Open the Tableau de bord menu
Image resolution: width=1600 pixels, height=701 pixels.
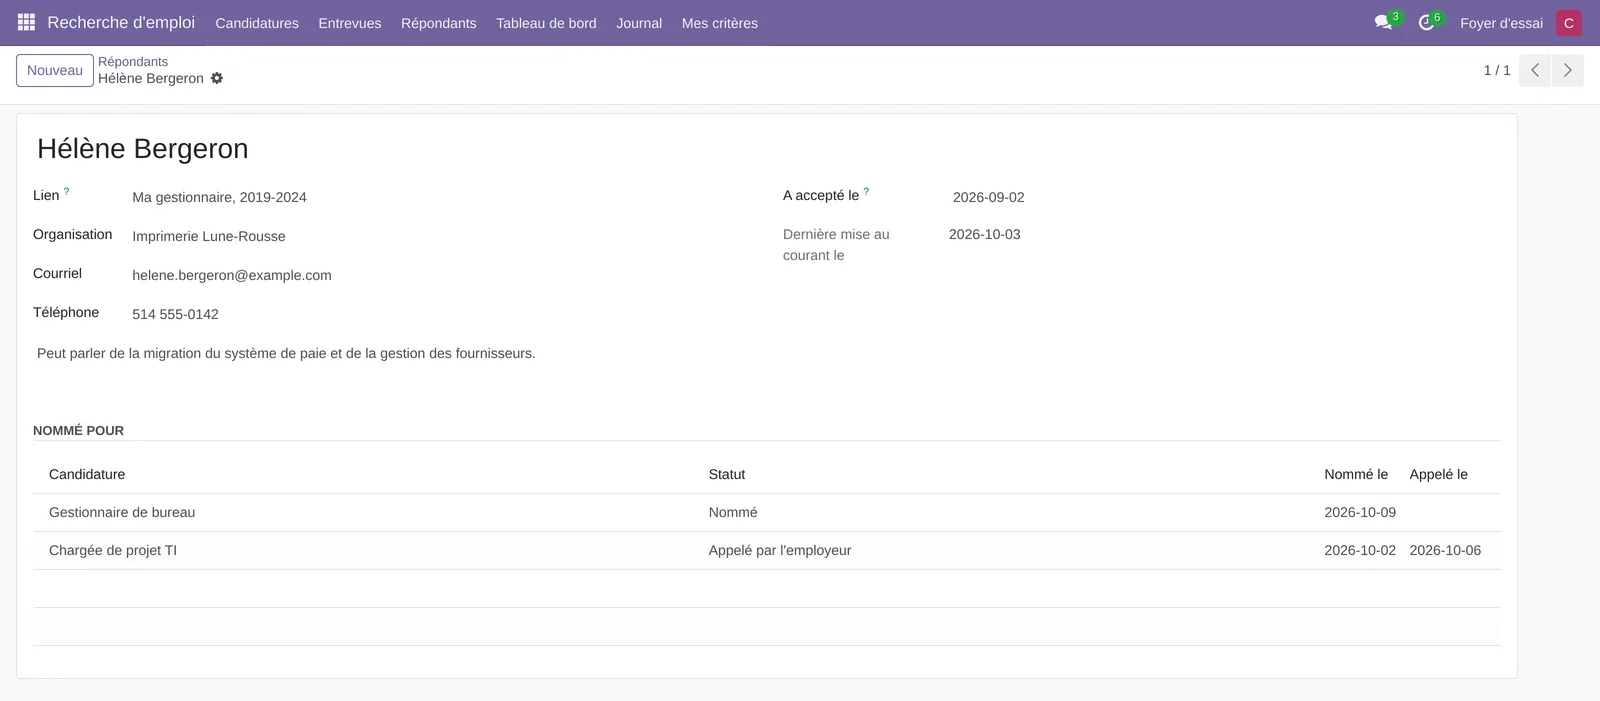pyautogui.click(x=546, y=23)
